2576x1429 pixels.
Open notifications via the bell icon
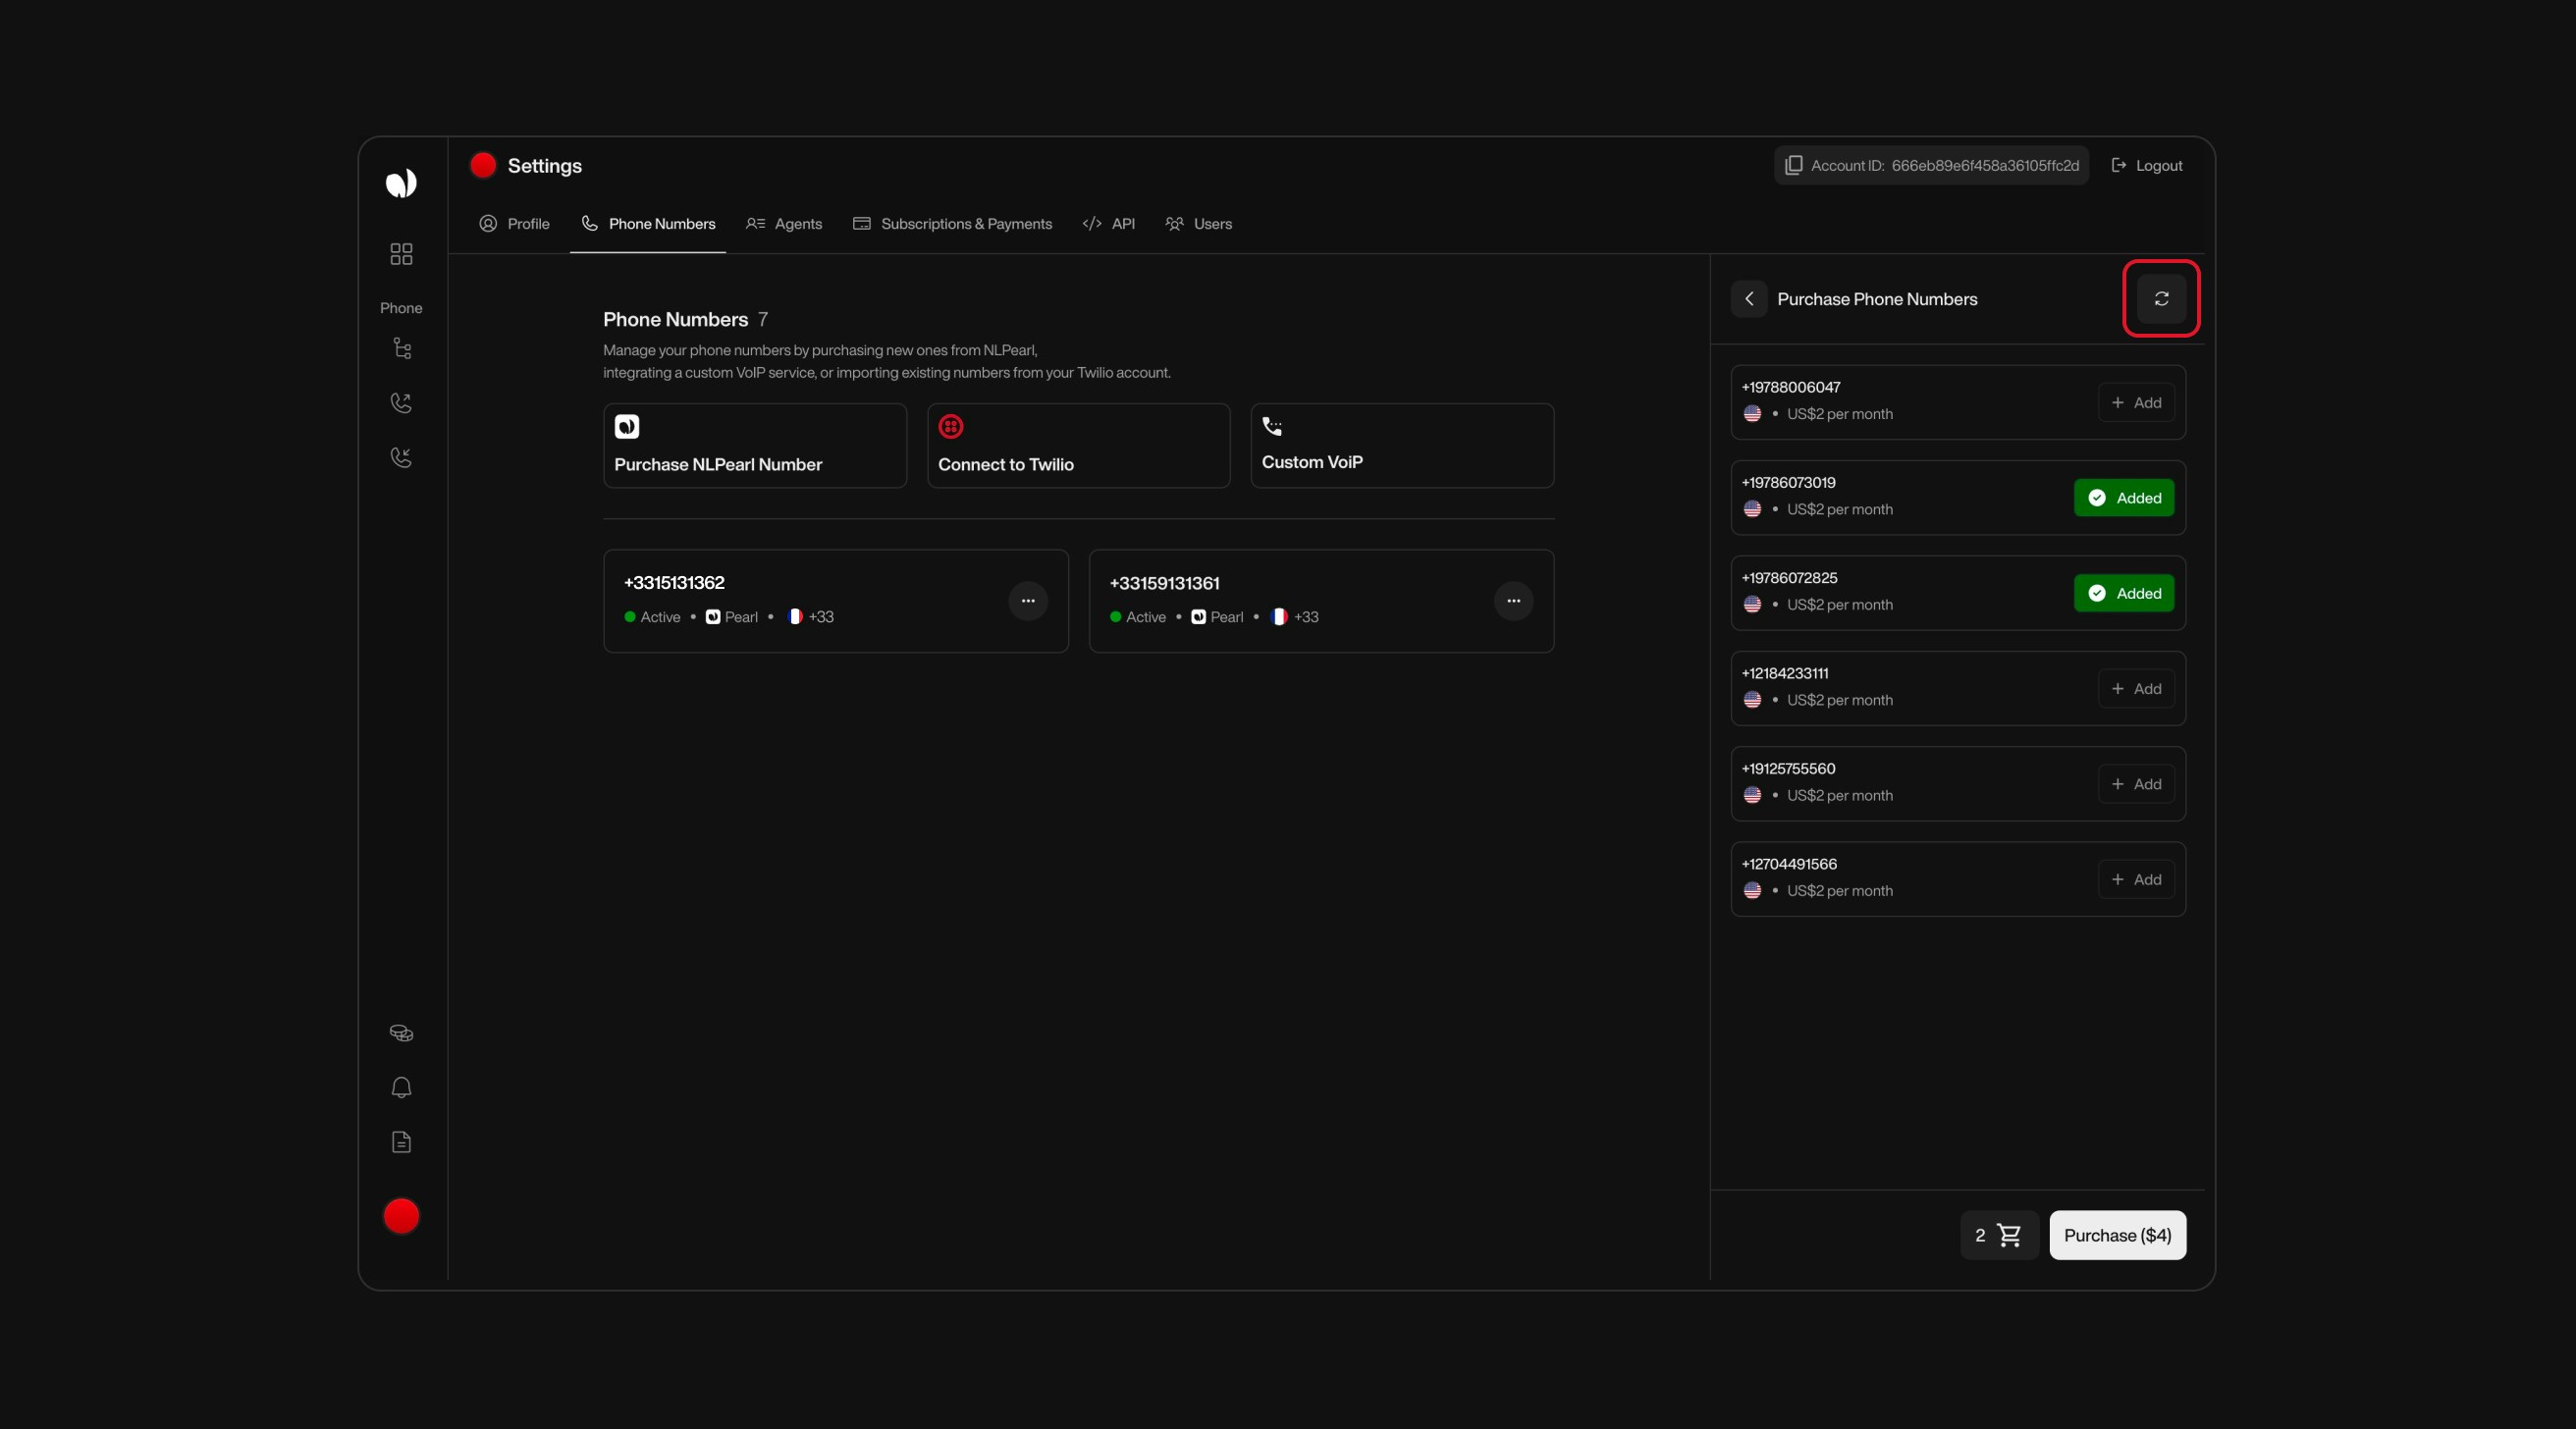(401, 1087)
